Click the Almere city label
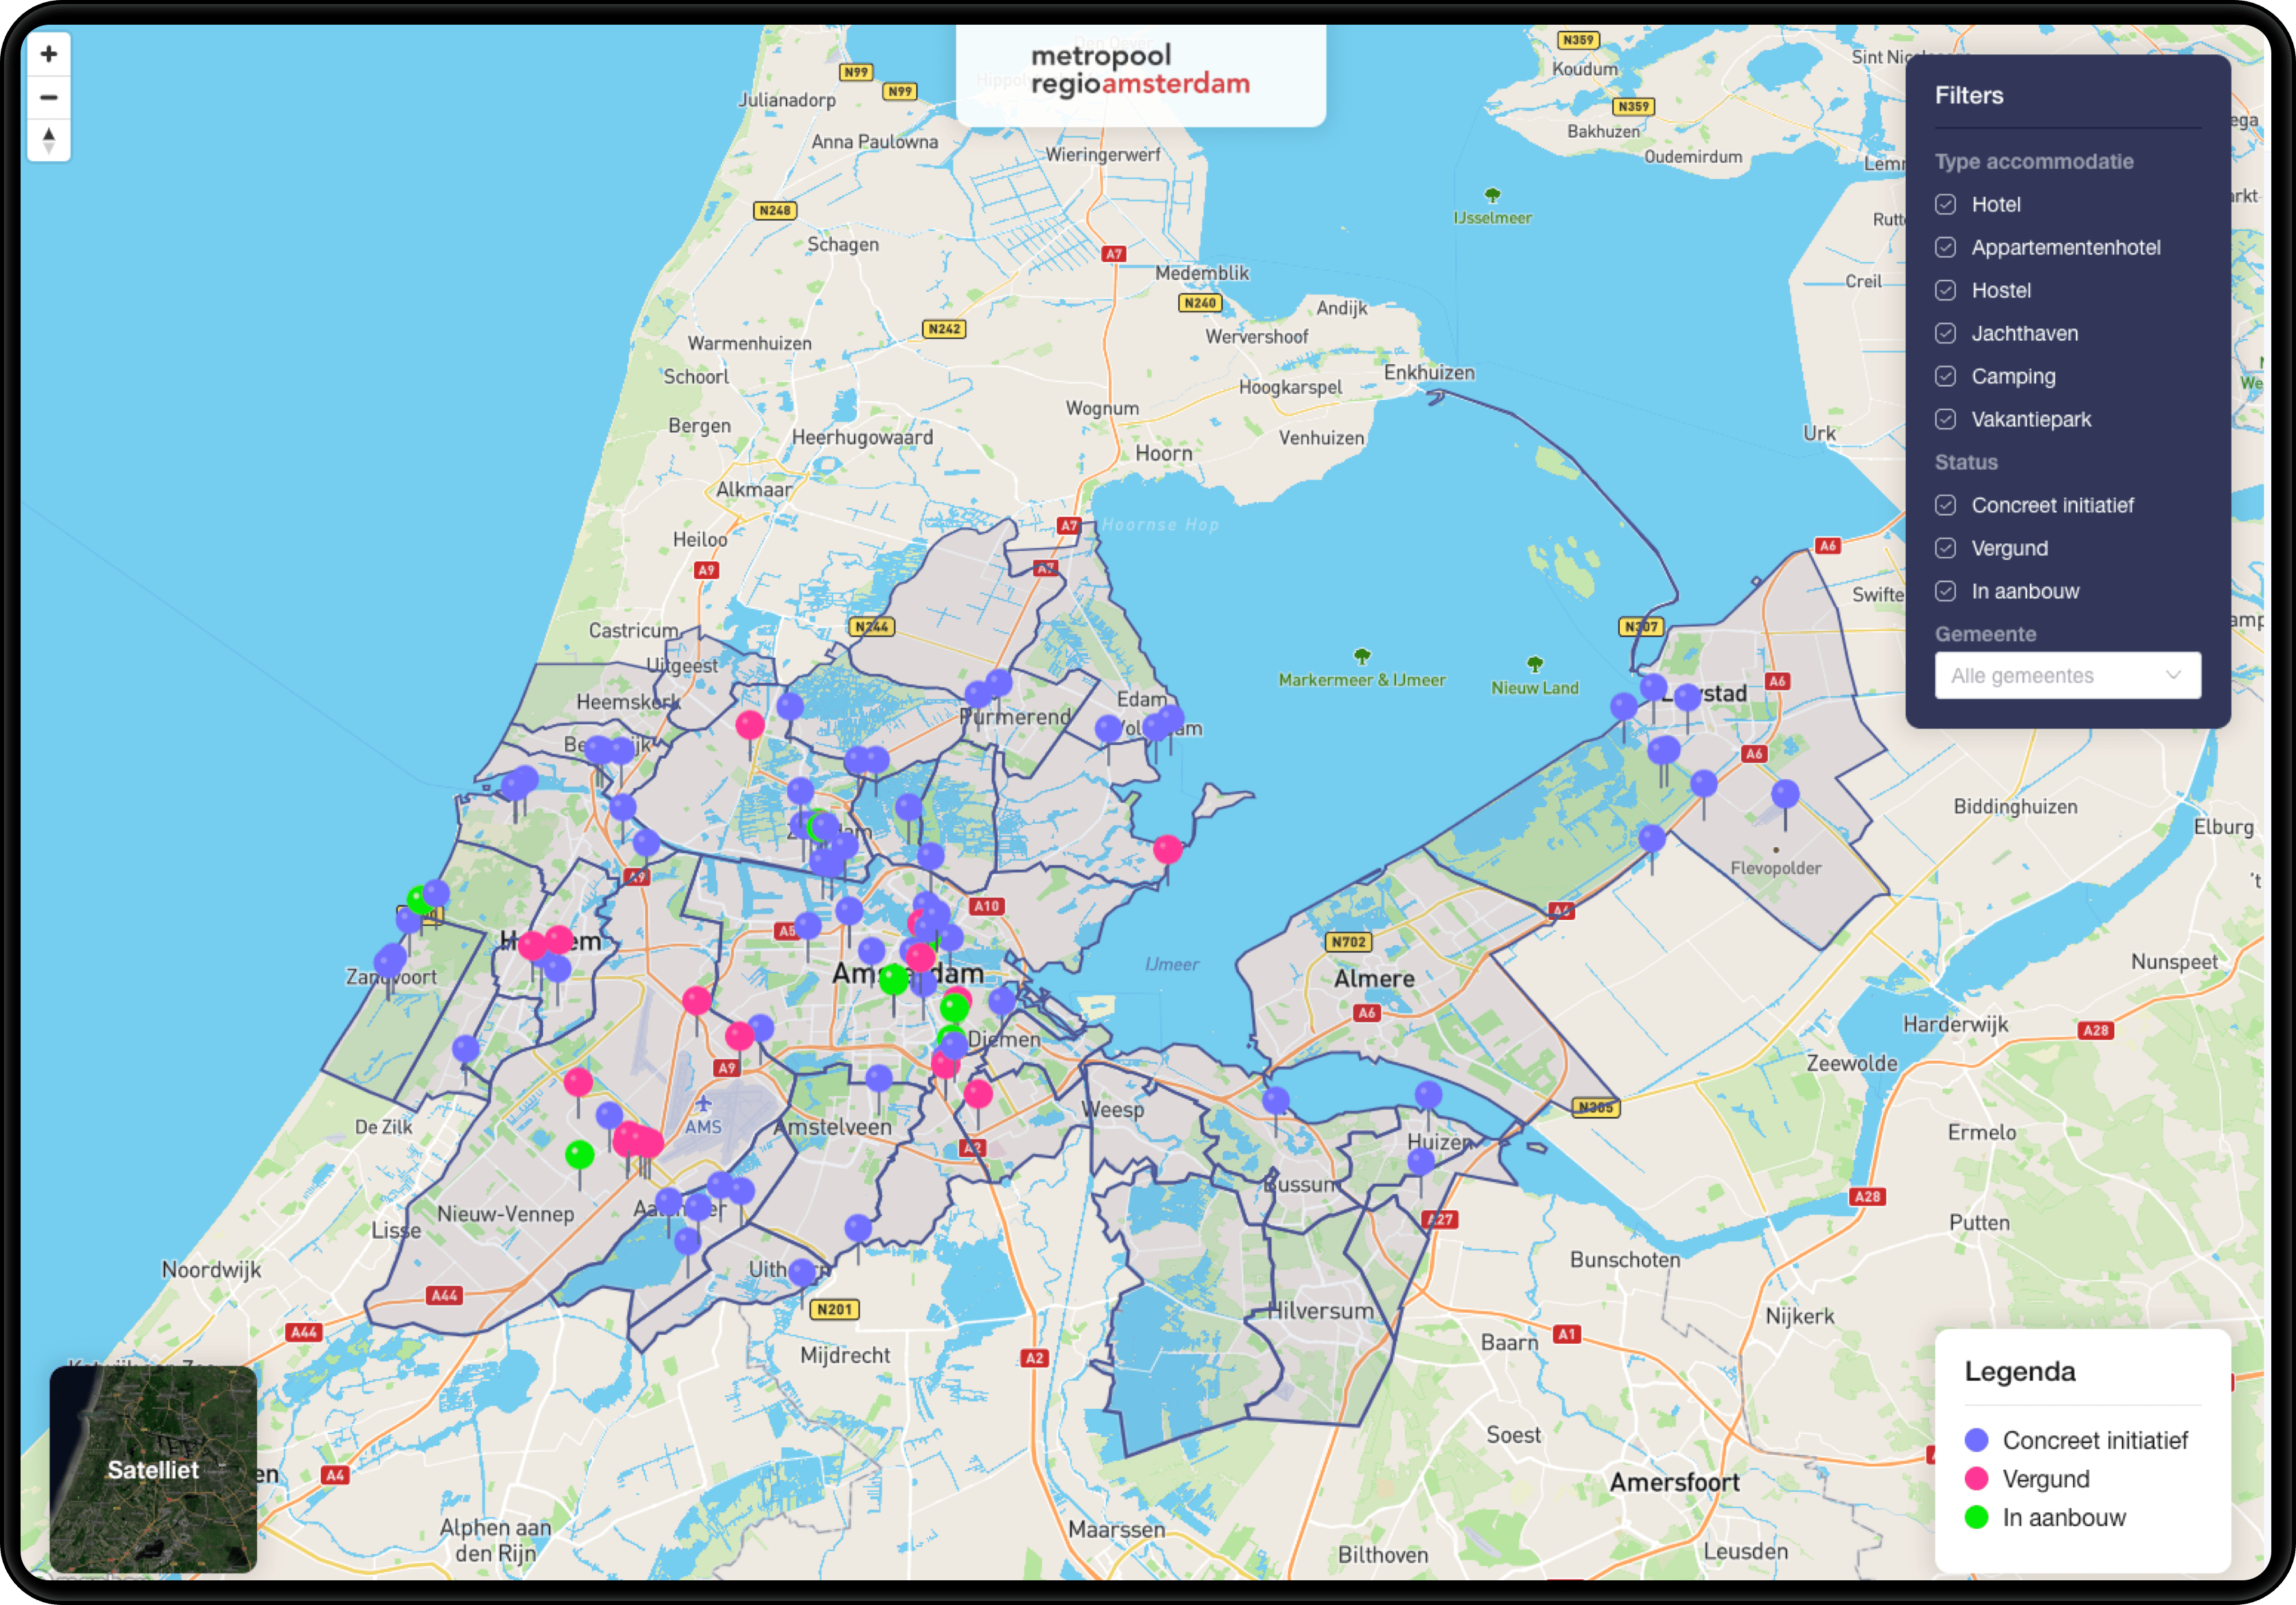 click(1374, 979)
